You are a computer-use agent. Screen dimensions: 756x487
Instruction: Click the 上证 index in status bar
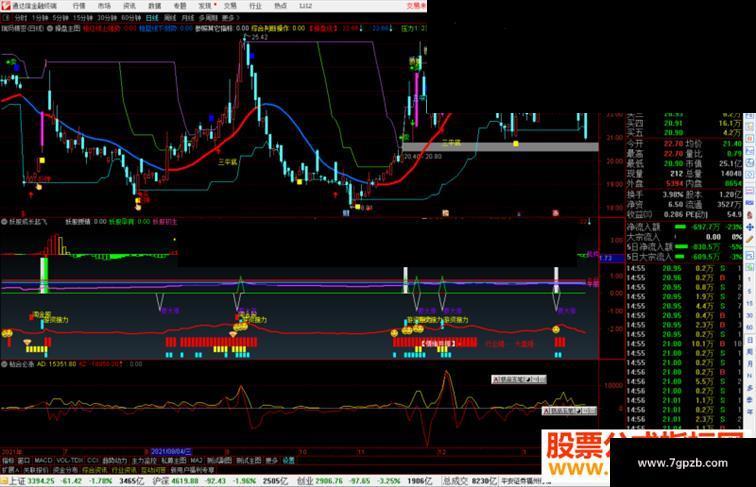[x=16, y=481]
